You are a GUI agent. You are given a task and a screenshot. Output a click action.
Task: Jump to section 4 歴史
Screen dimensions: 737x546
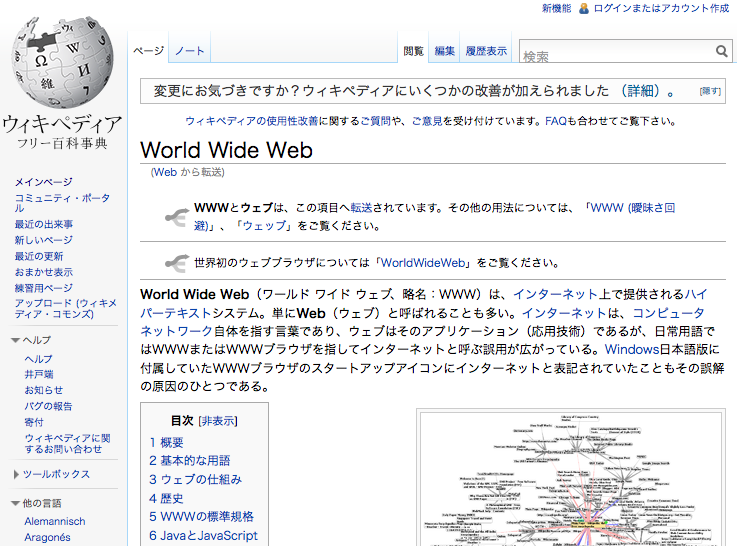pos(166,498)
